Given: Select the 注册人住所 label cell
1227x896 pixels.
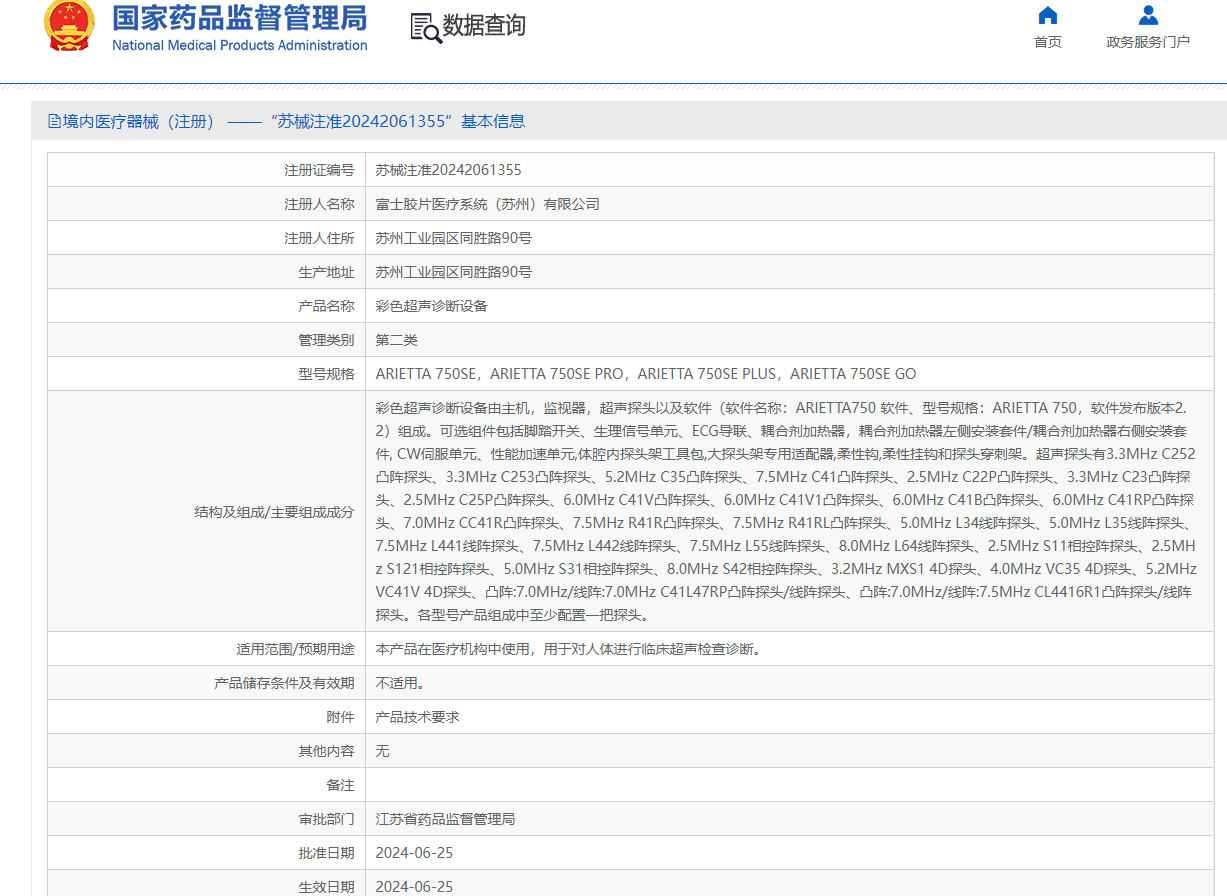Looking at the screenshot, I should [206, 238].
